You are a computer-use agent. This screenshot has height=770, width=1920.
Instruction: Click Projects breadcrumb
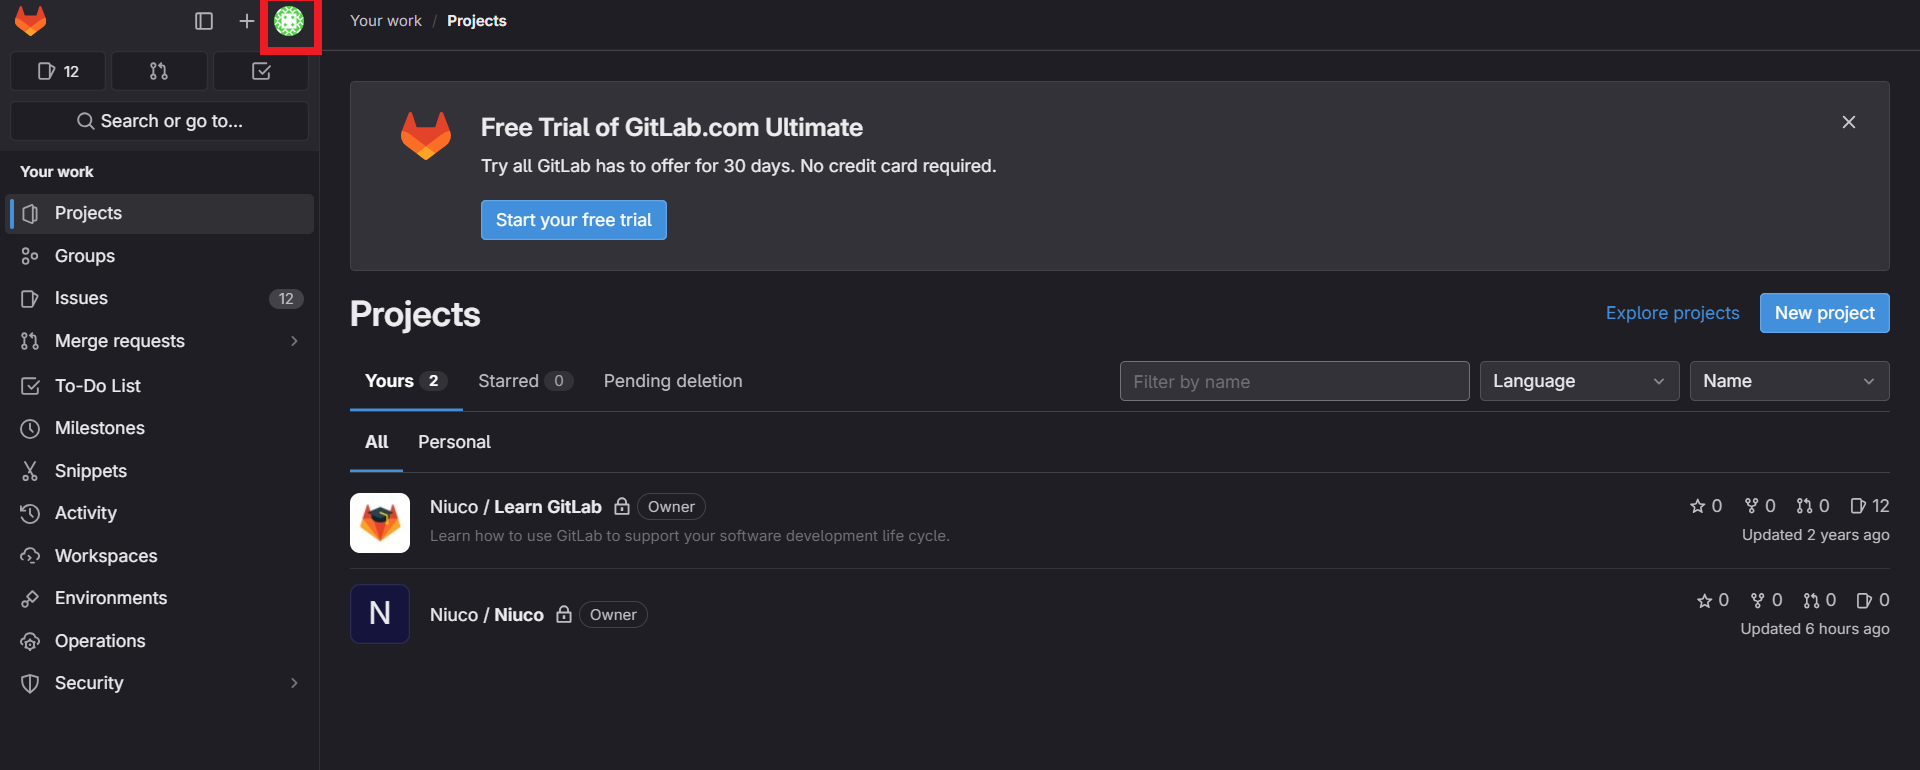coord(477,21)
